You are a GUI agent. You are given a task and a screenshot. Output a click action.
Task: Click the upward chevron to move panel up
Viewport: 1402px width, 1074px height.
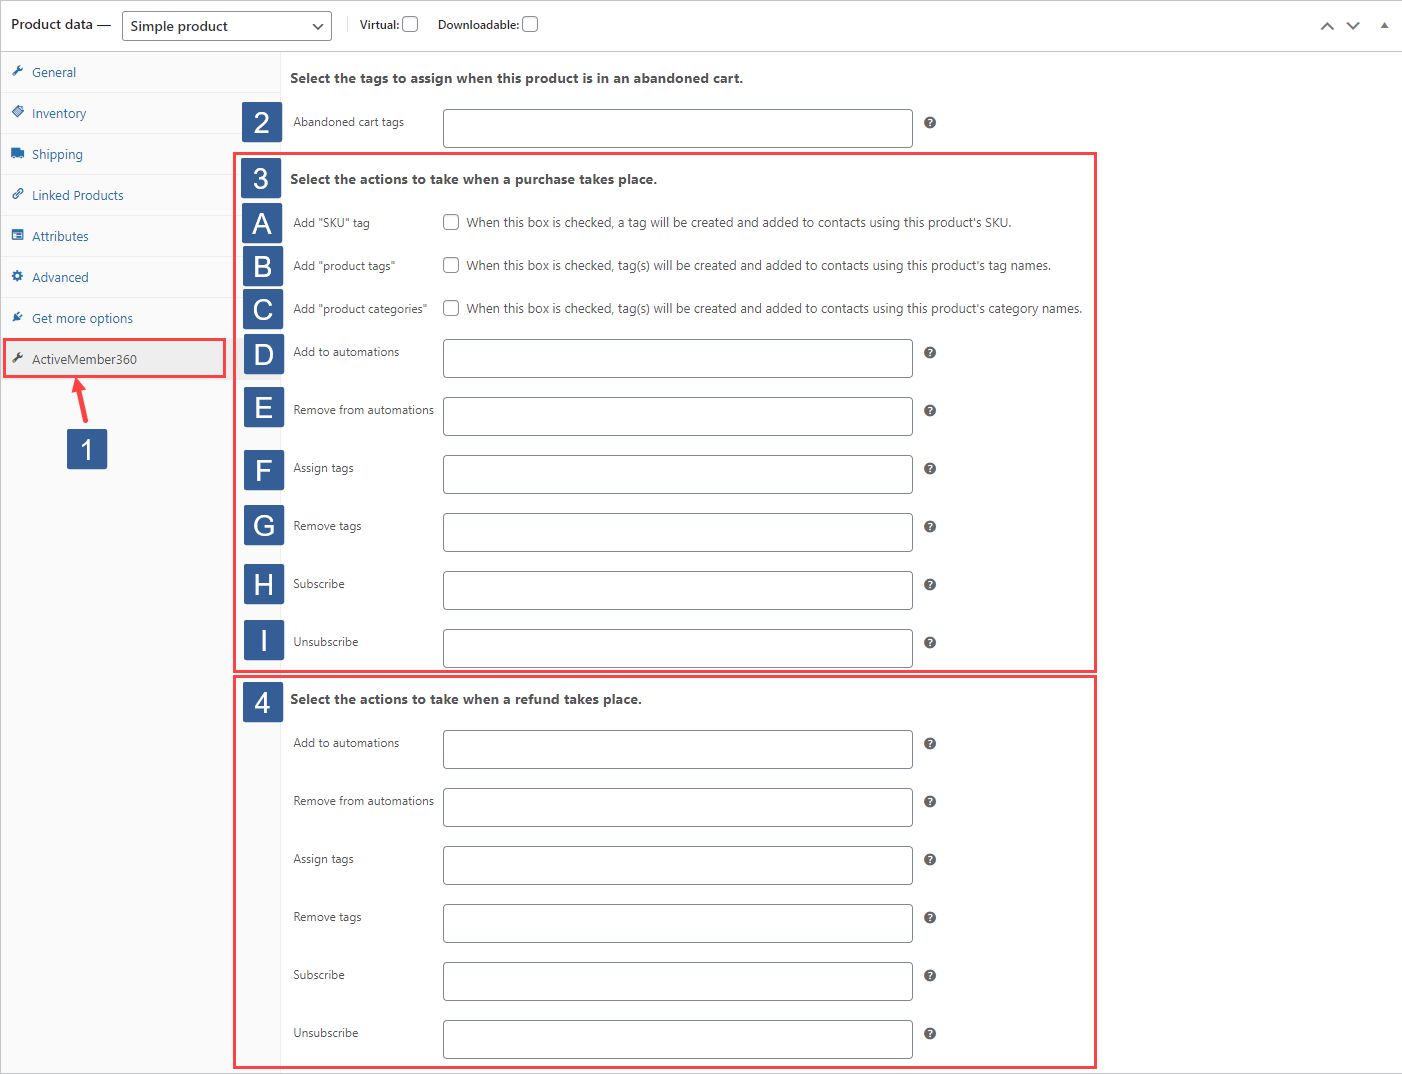1327,25
